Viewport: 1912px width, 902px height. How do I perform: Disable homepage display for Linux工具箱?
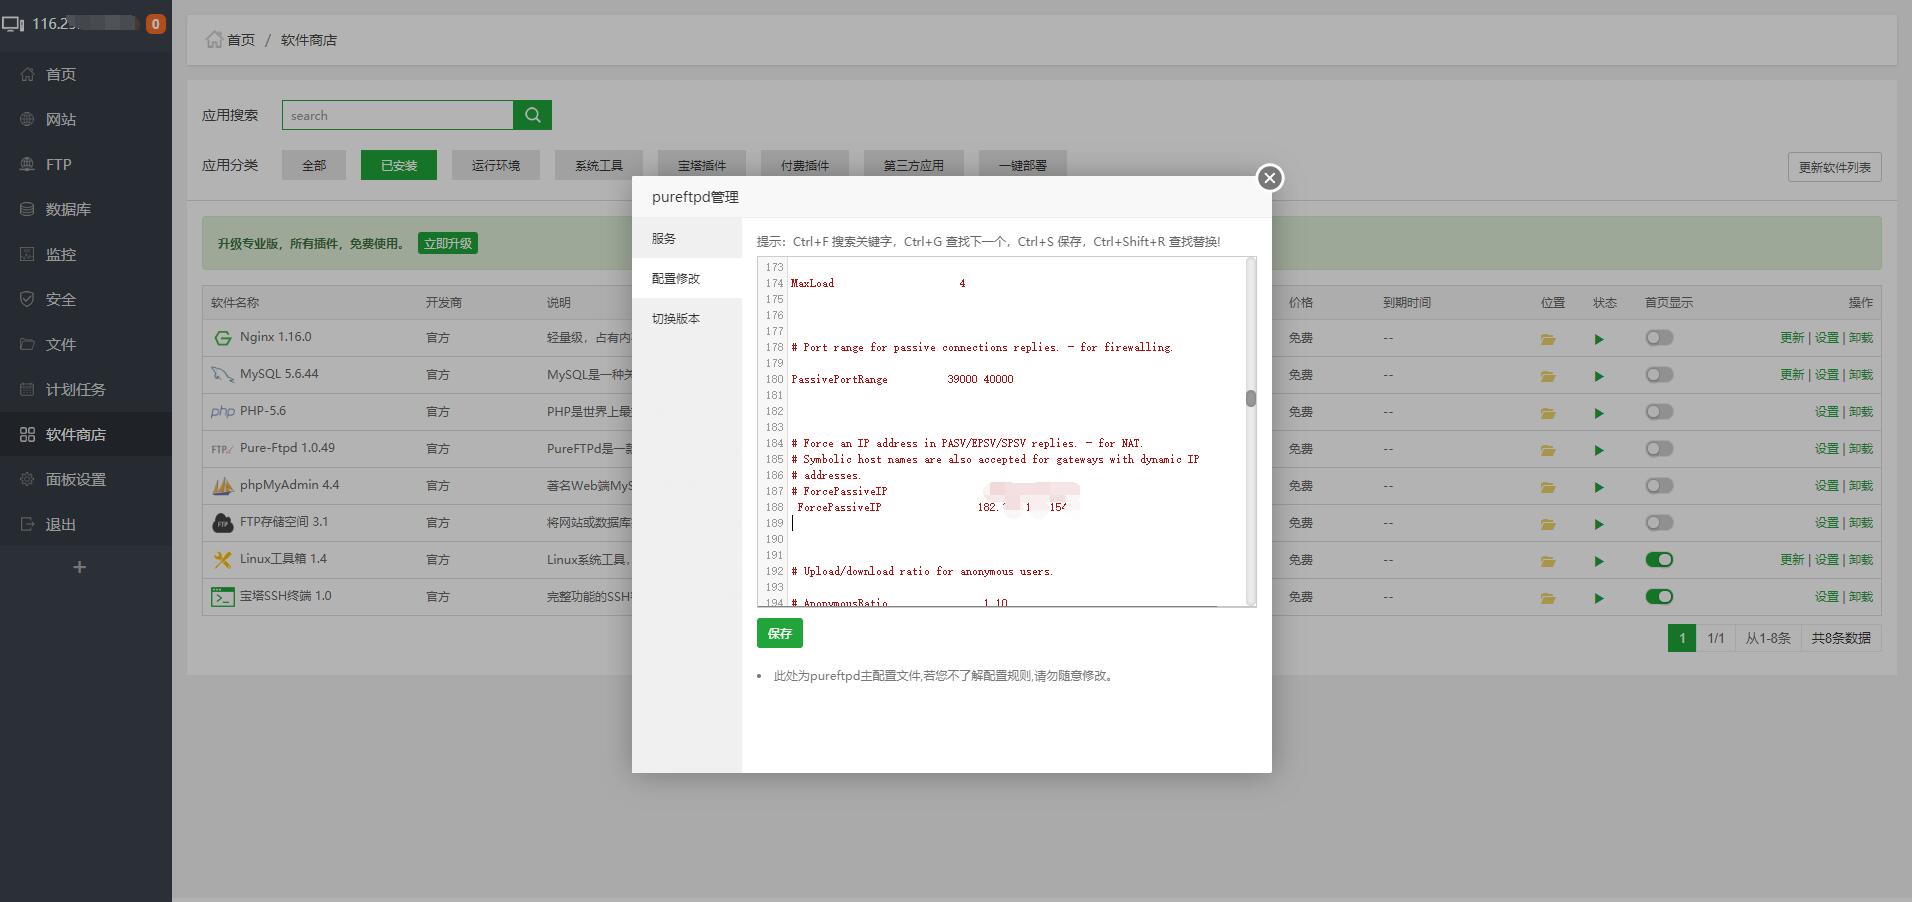[x=1659, y=560]
